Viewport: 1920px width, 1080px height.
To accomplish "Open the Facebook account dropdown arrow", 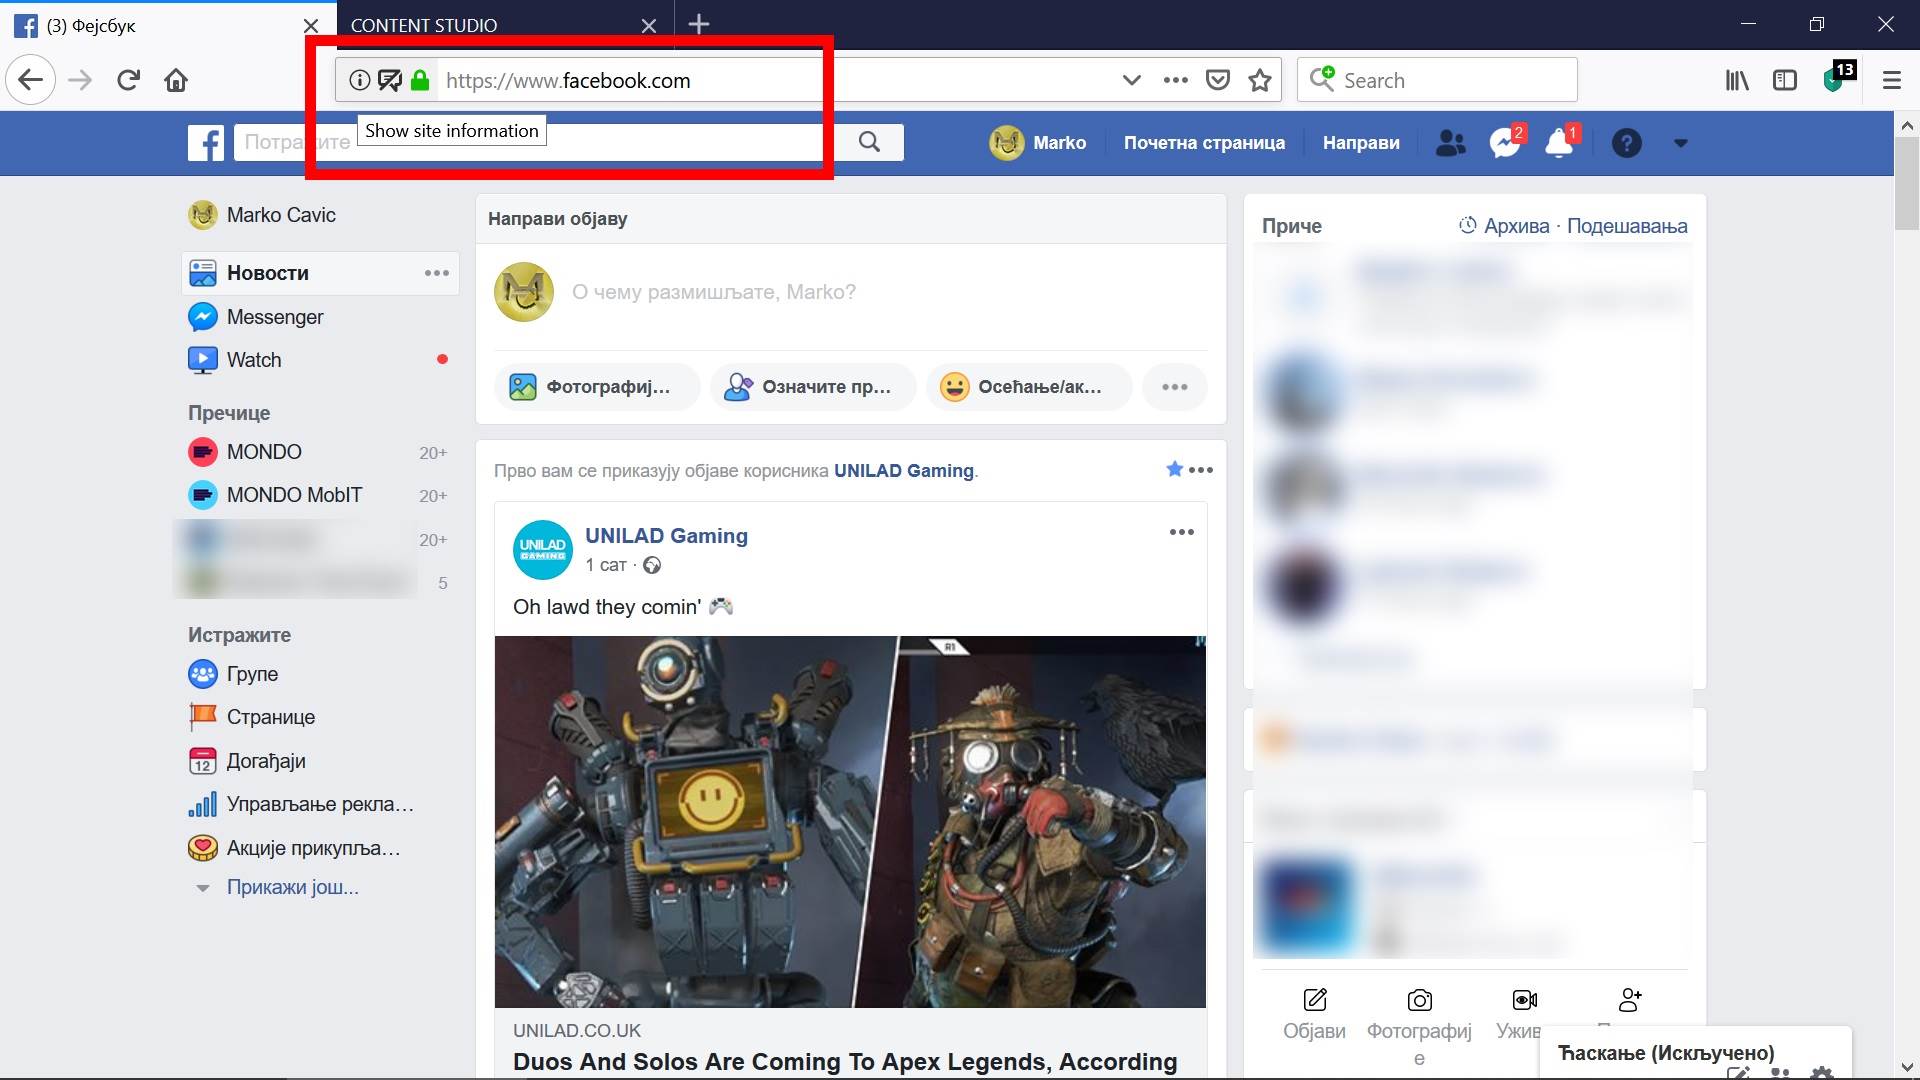I will pos(1680,143).
